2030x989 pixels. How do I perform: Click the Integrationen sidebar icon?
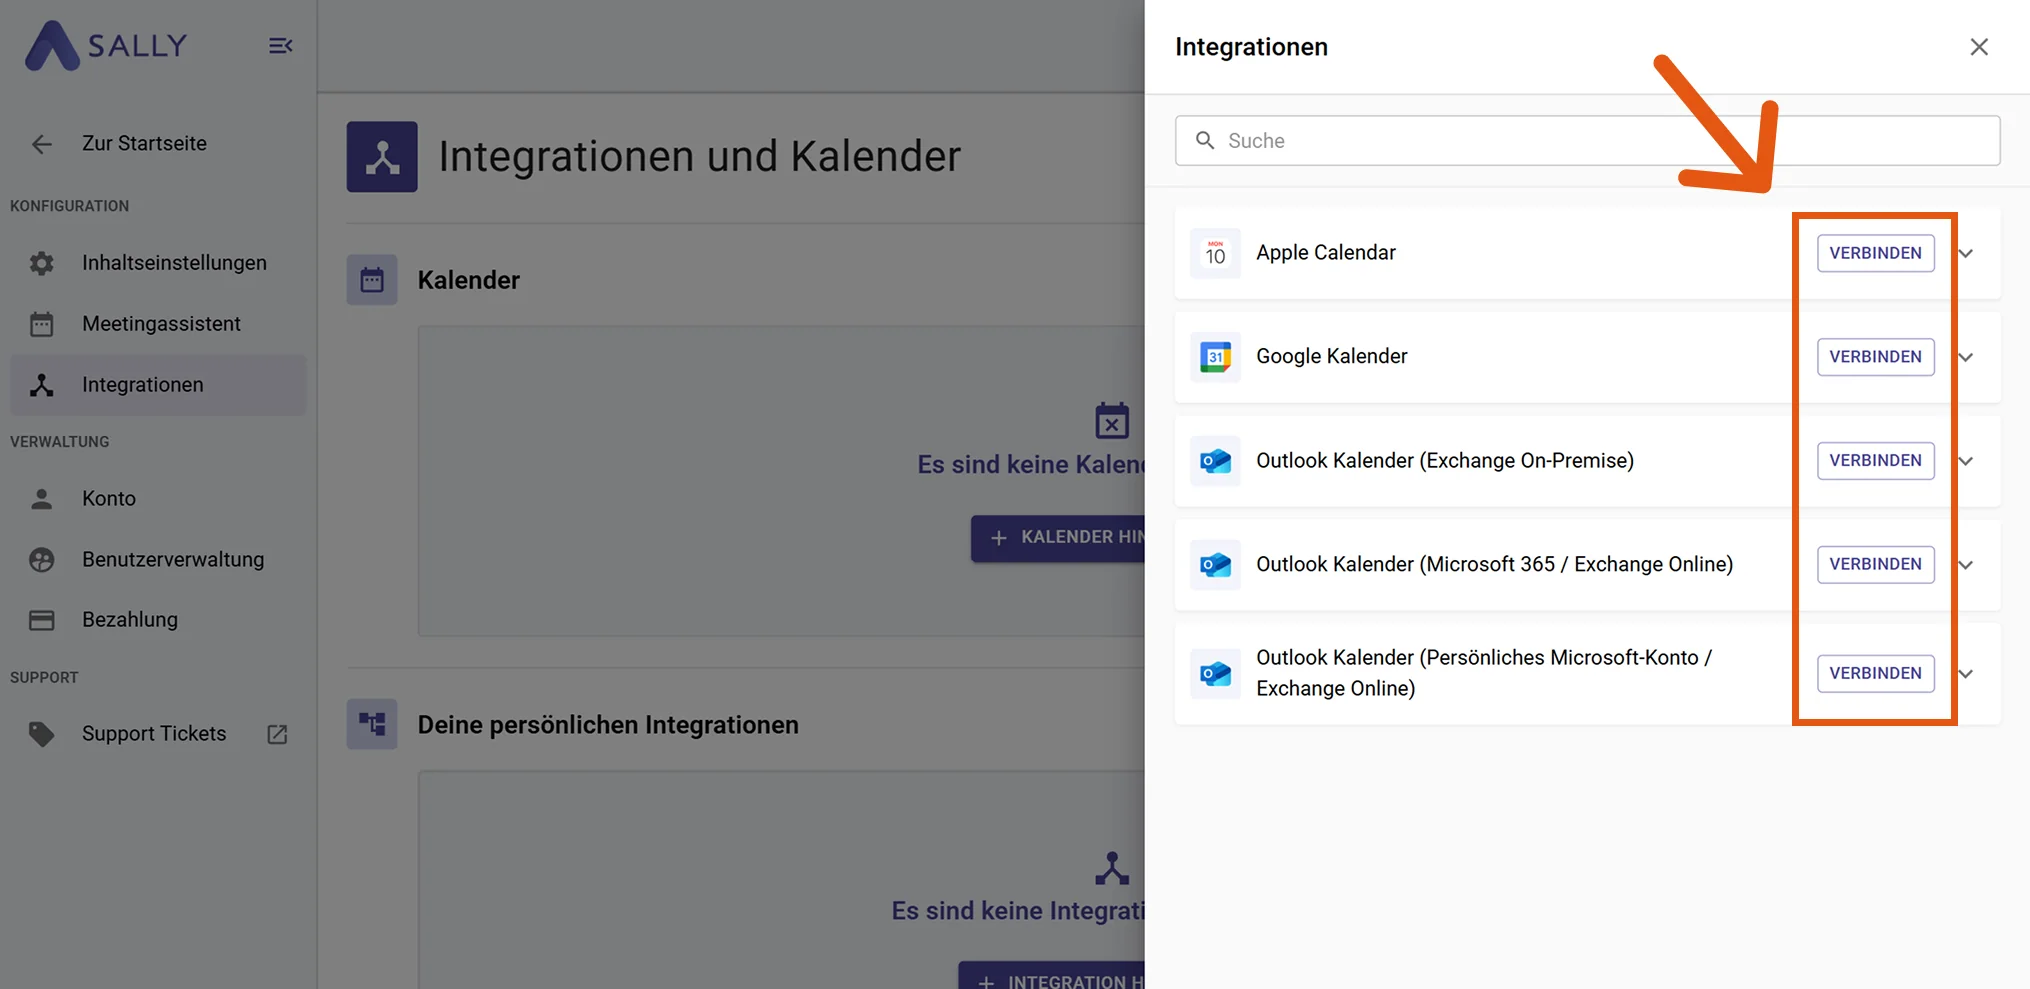(x=42, y=385)
